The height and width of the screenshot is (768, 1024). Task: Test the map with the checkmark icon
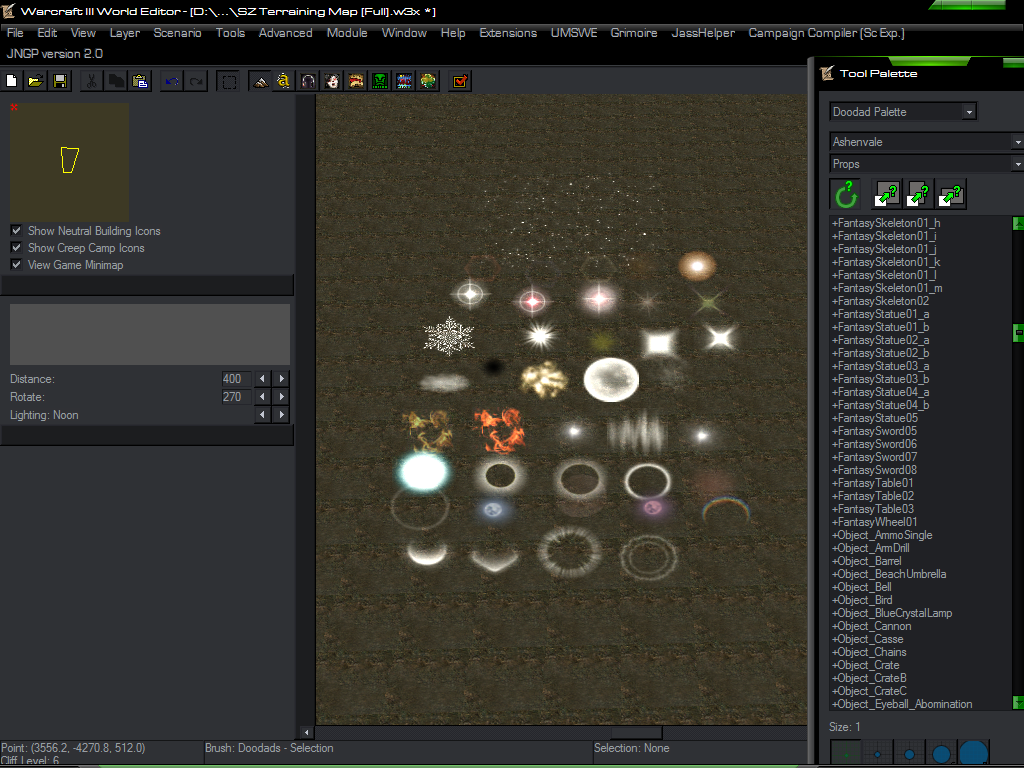click(x=460, y=81)
